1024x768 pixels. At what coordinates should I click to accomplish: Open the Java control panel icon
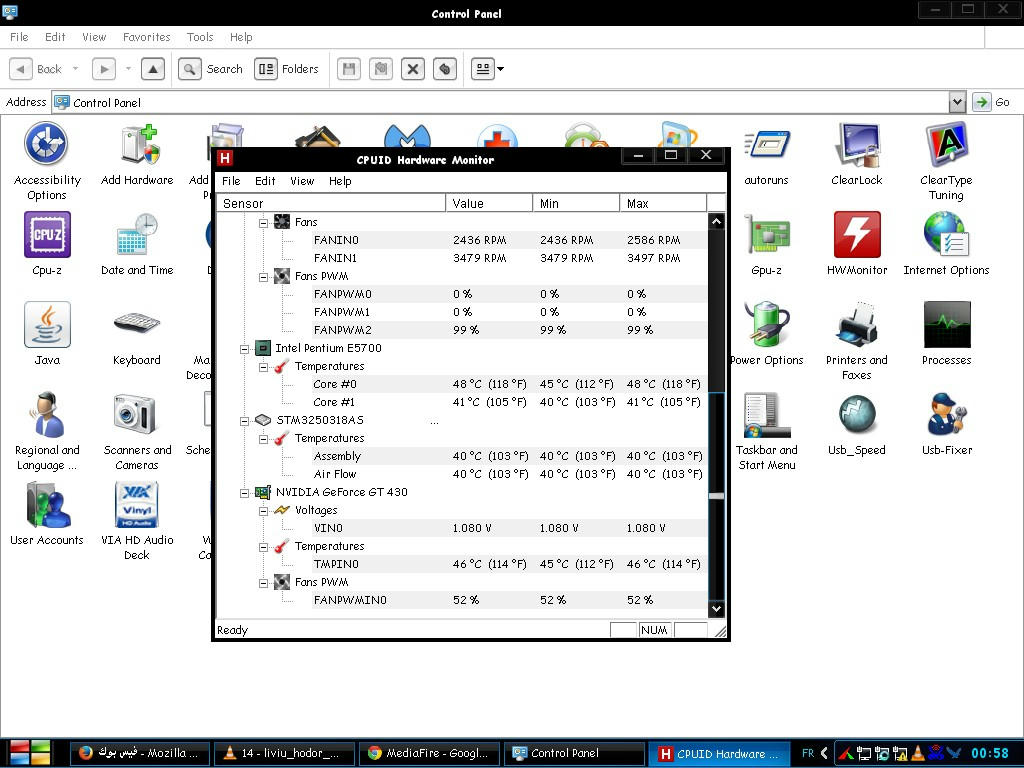coord(47,334)
